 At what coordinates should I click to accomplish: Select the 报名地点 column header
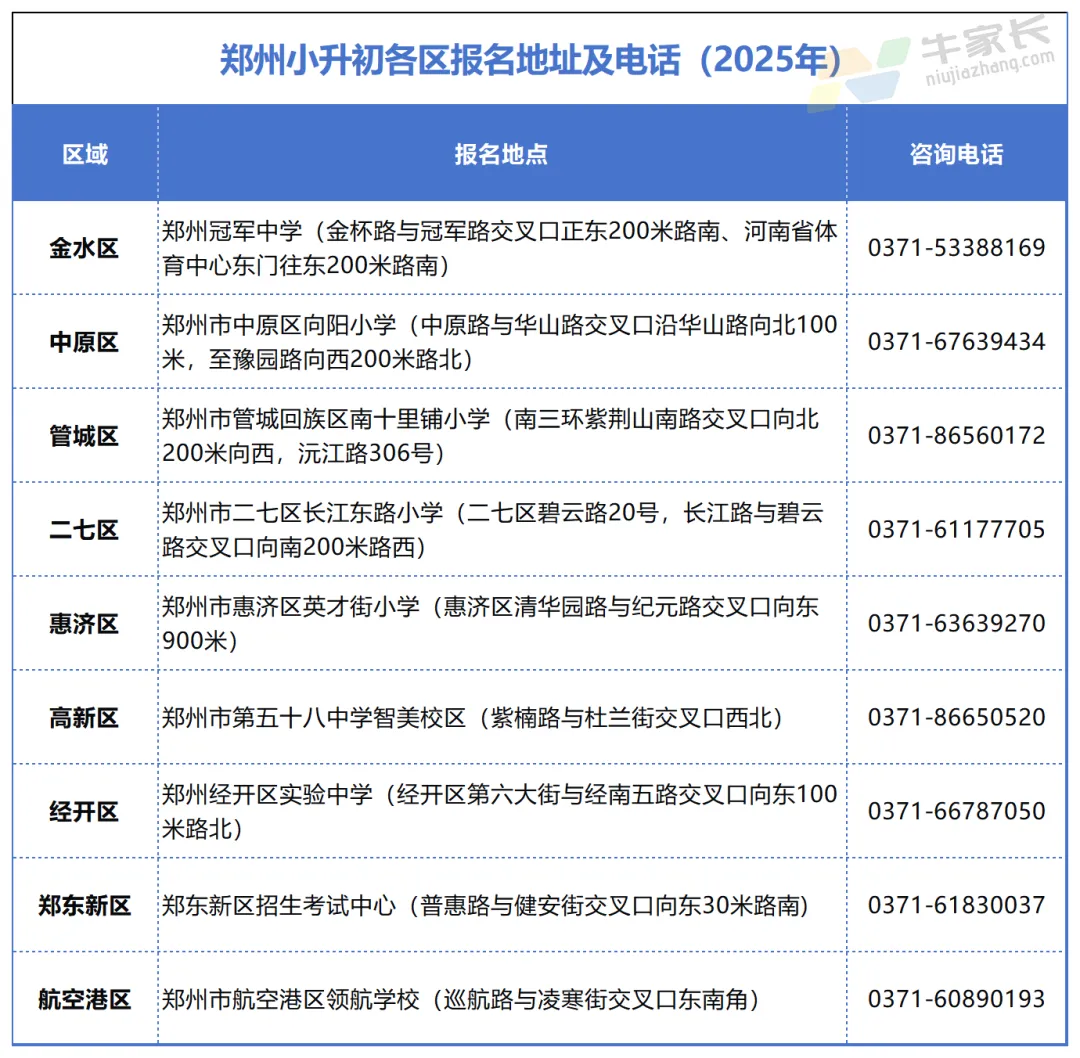coord(501,154)
